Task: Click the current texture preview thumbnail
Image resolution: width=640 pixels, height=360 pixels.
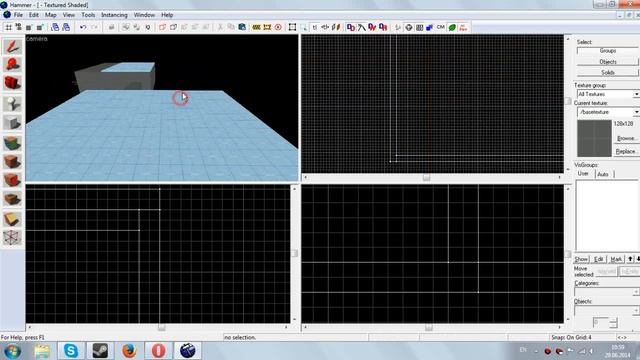Action: point(594,138)
